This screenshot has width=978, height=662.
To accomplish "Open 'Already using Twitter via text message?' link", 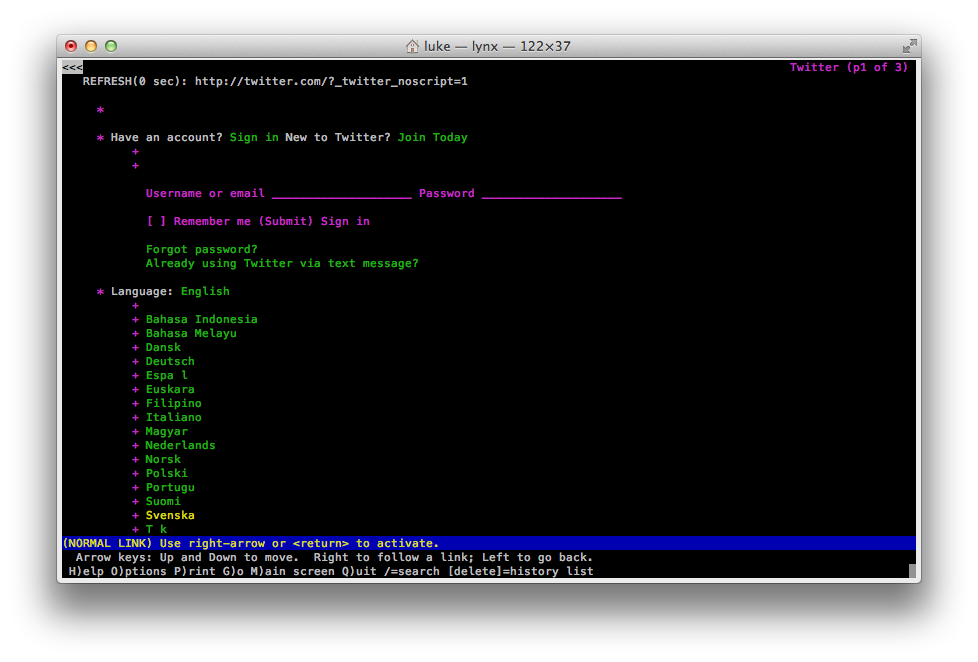I will click(282, 264).
